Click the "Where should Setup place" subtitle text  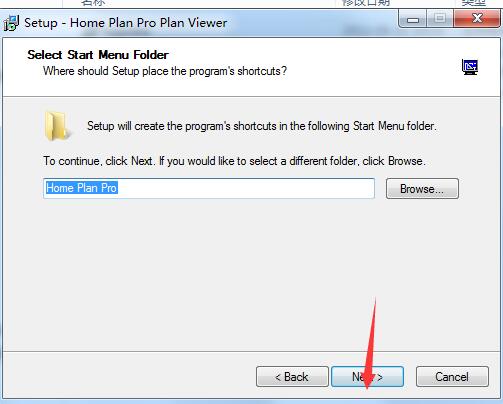(x=165, y=71)
